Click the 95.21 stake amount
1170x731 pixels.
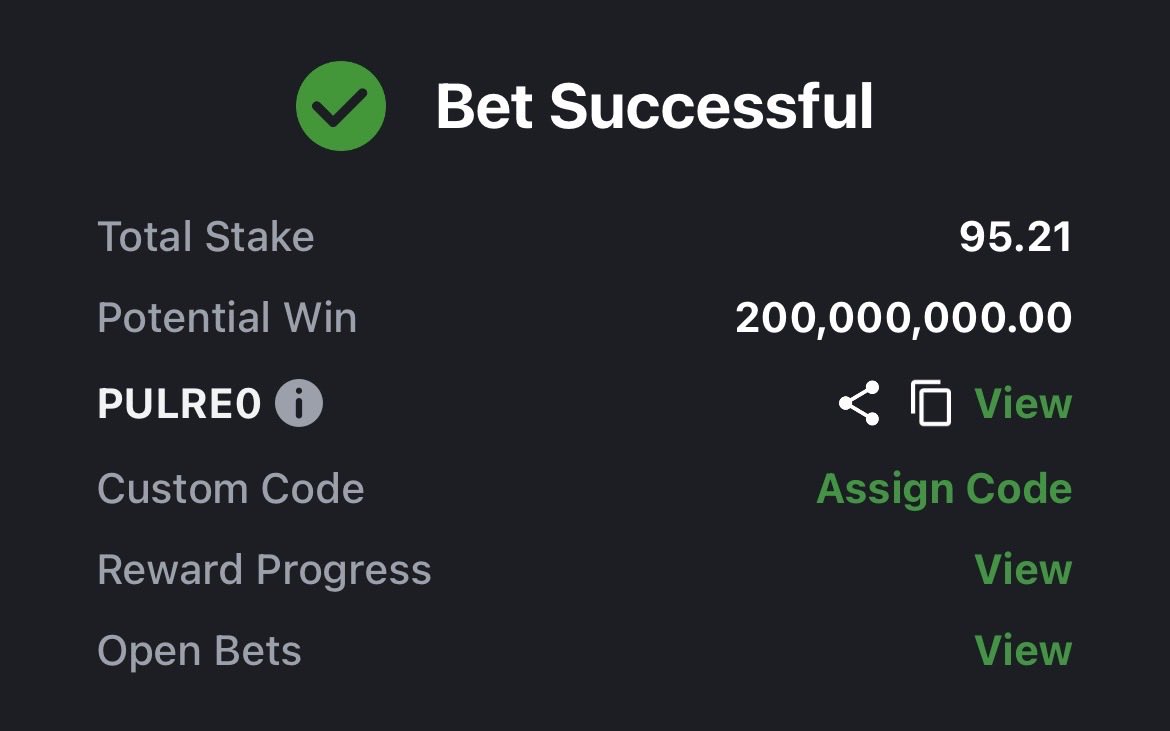1015,237
